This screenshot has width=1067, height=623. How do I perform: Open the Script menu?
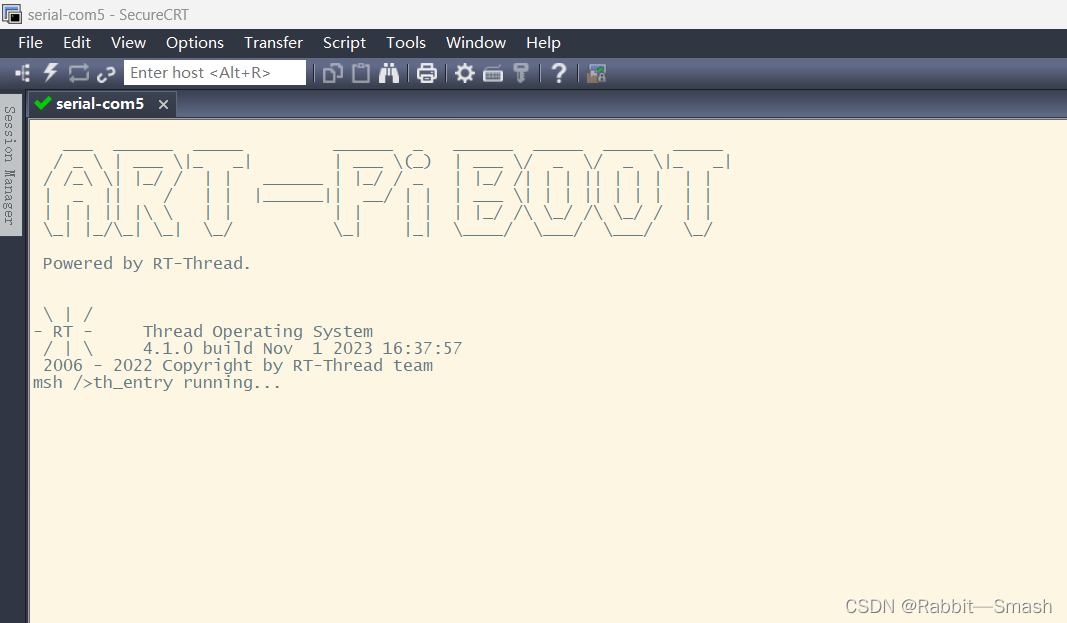(x=344, y=43)
